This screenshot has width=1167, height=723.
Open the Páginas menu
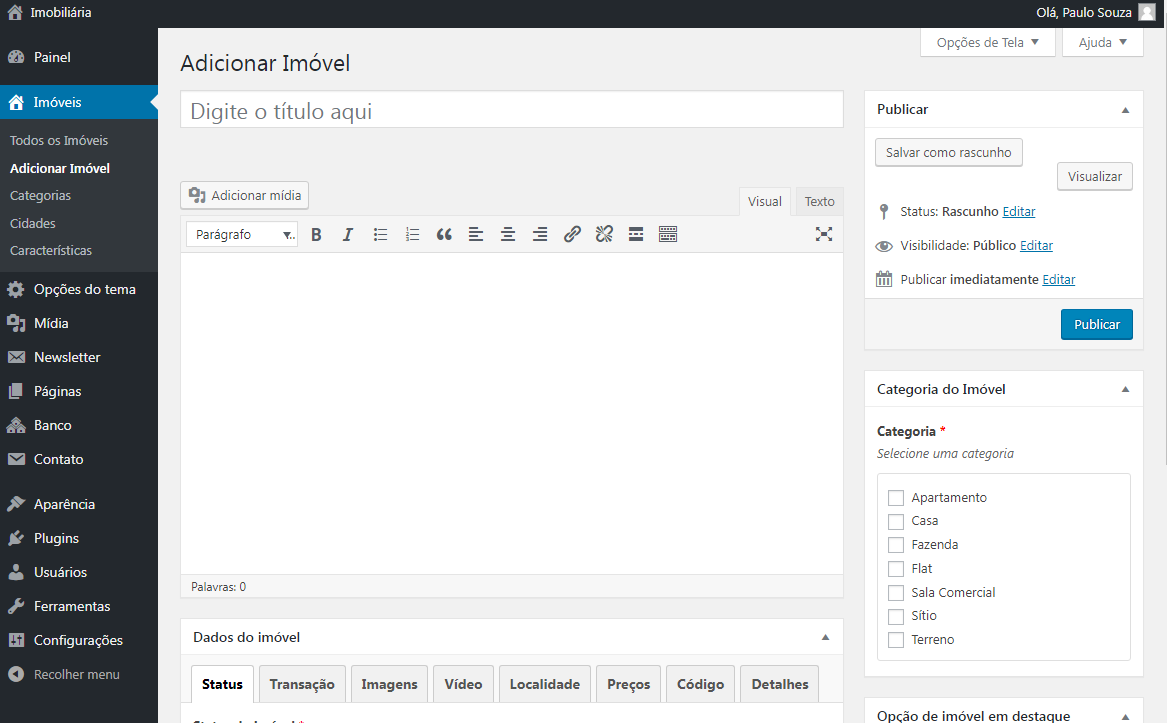[x=79, y=392]
